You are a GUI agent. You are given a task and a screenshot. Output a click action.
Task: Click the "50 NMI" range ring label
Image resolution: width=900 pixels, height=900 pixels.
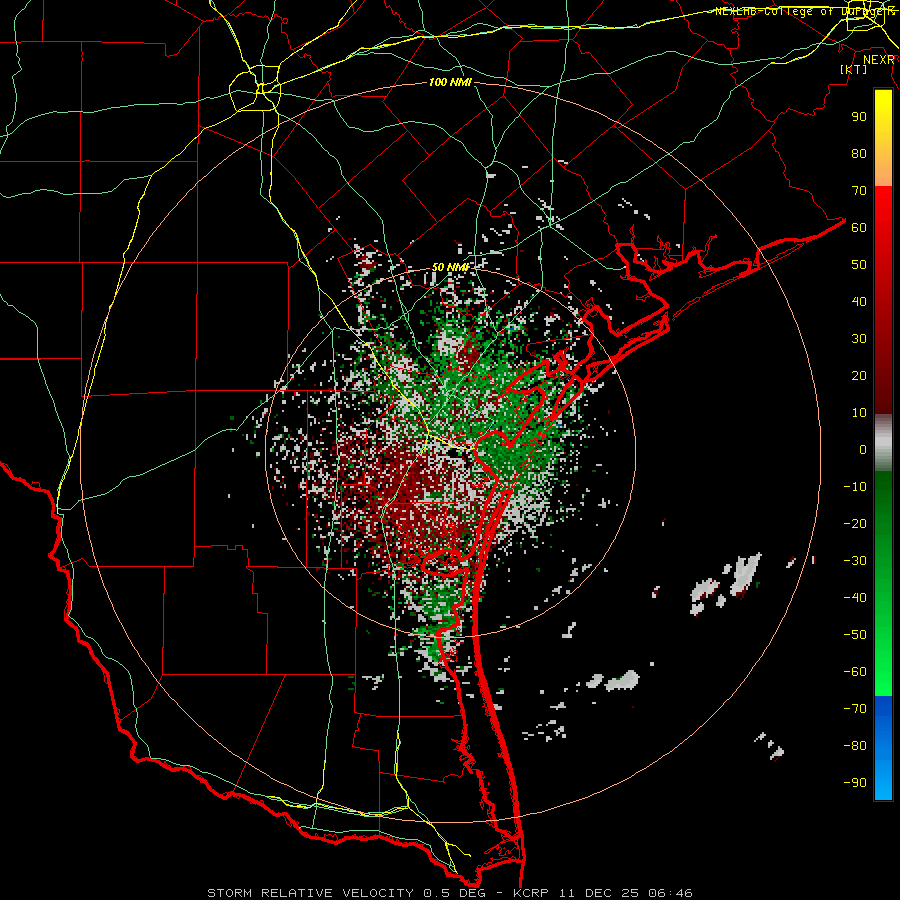pyautogui.click(x=451, y=267)
